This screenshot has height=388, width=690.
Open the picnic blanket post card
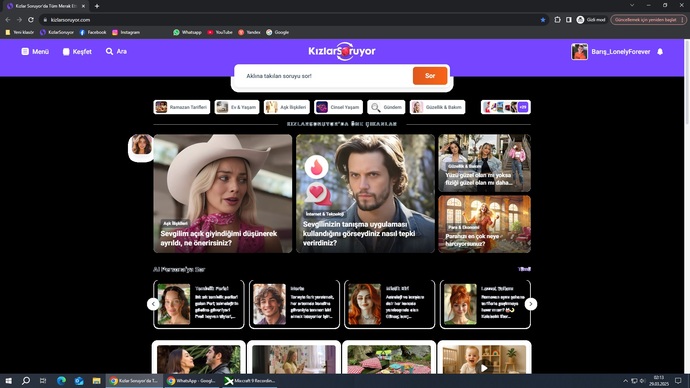tap(389, 358)
